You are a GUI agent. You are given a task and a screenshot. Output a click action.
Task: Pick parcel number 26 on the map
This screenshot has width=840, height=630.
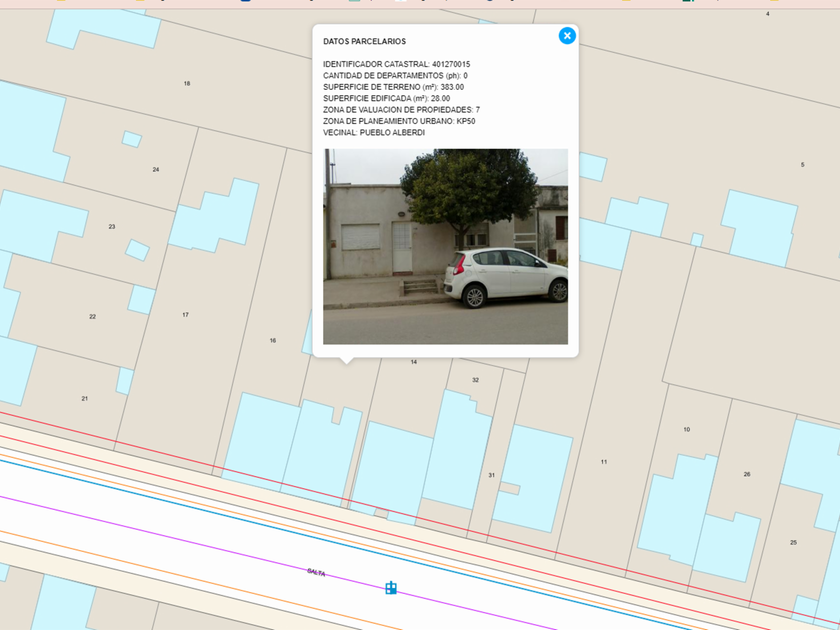(x=747, y=474)
